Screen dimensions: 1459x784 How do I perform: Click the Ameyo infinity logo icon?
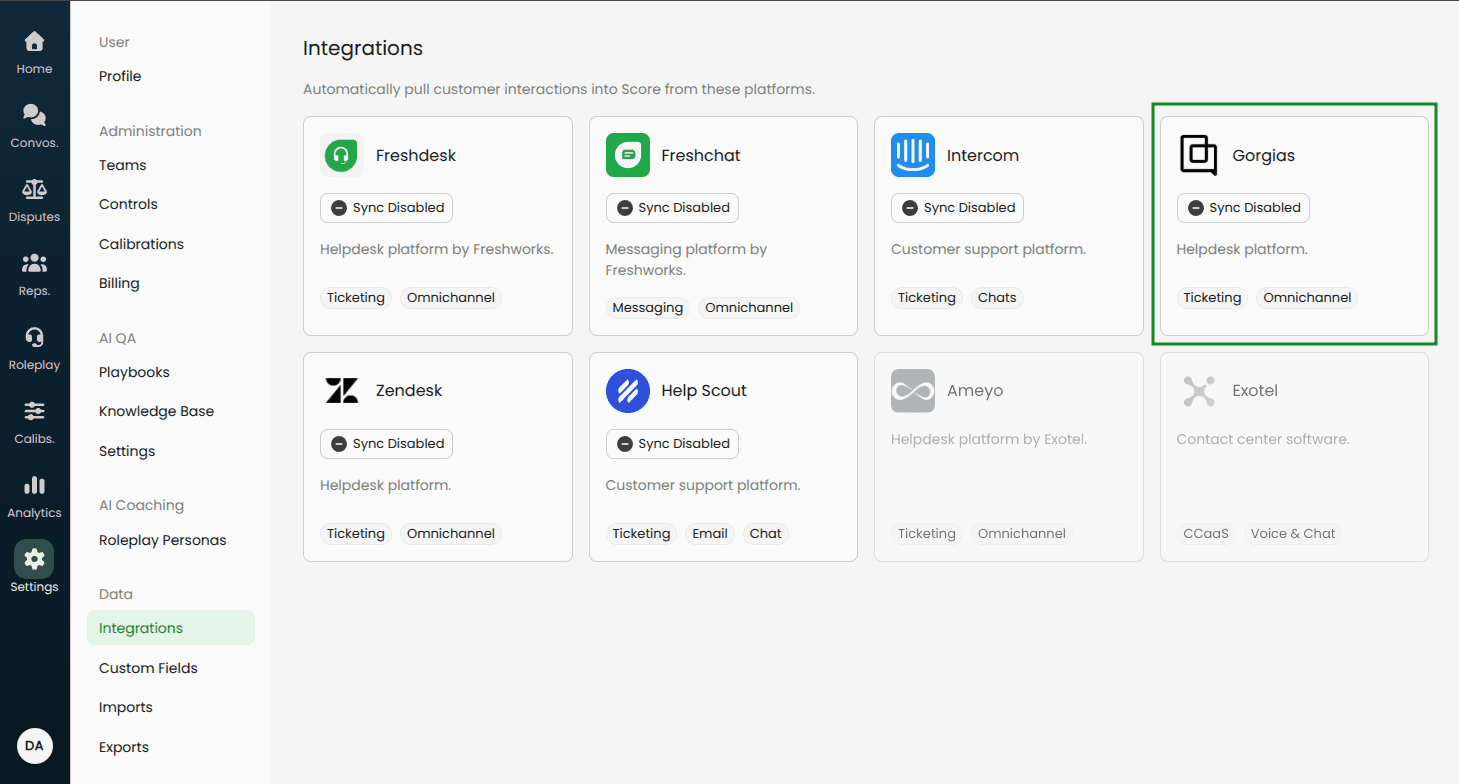pos(913,391)
